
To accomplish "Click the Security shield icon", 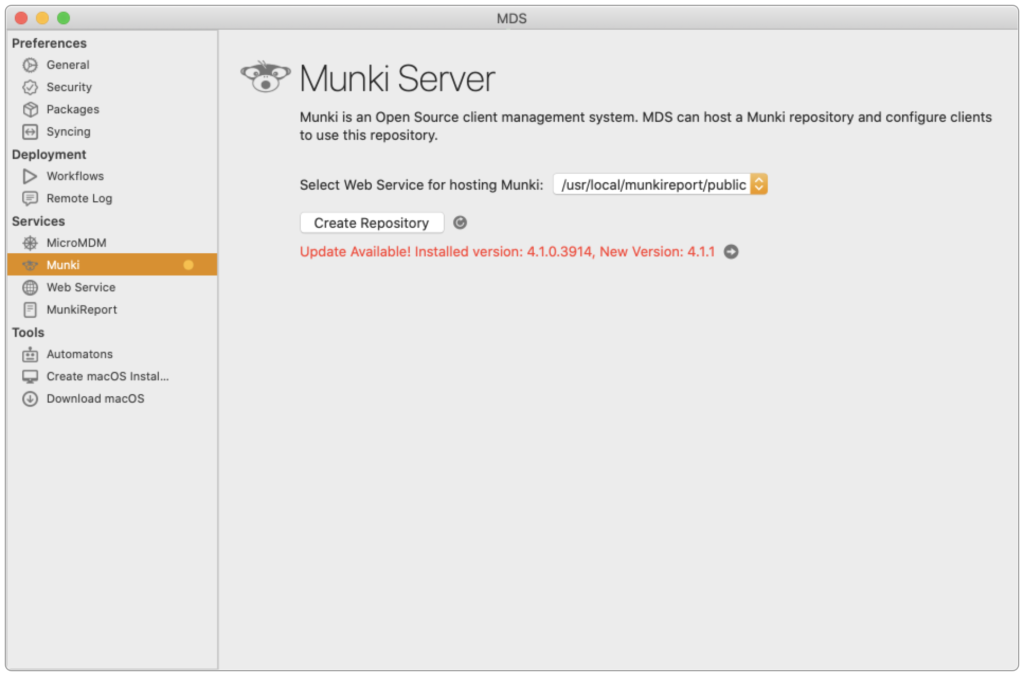I will pyautogui.click(x=30, y=87).
